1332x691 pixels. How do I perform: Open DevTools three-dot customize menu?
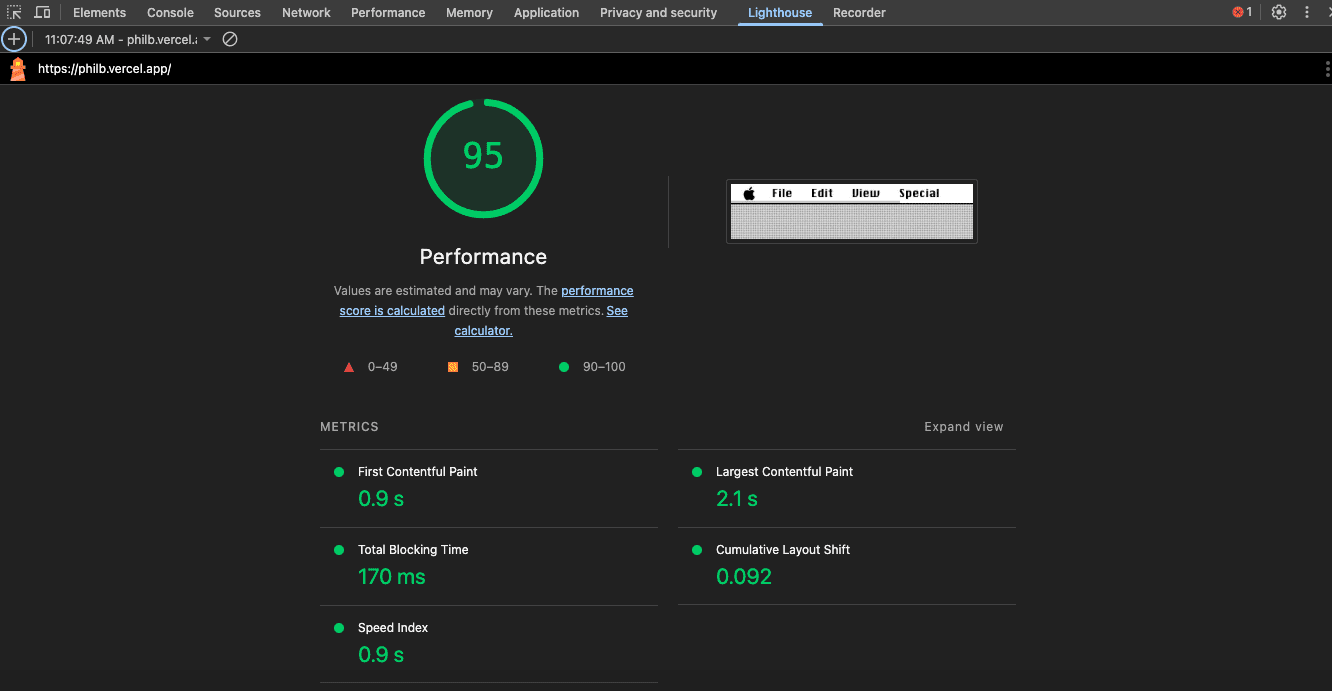(1307, 13)
